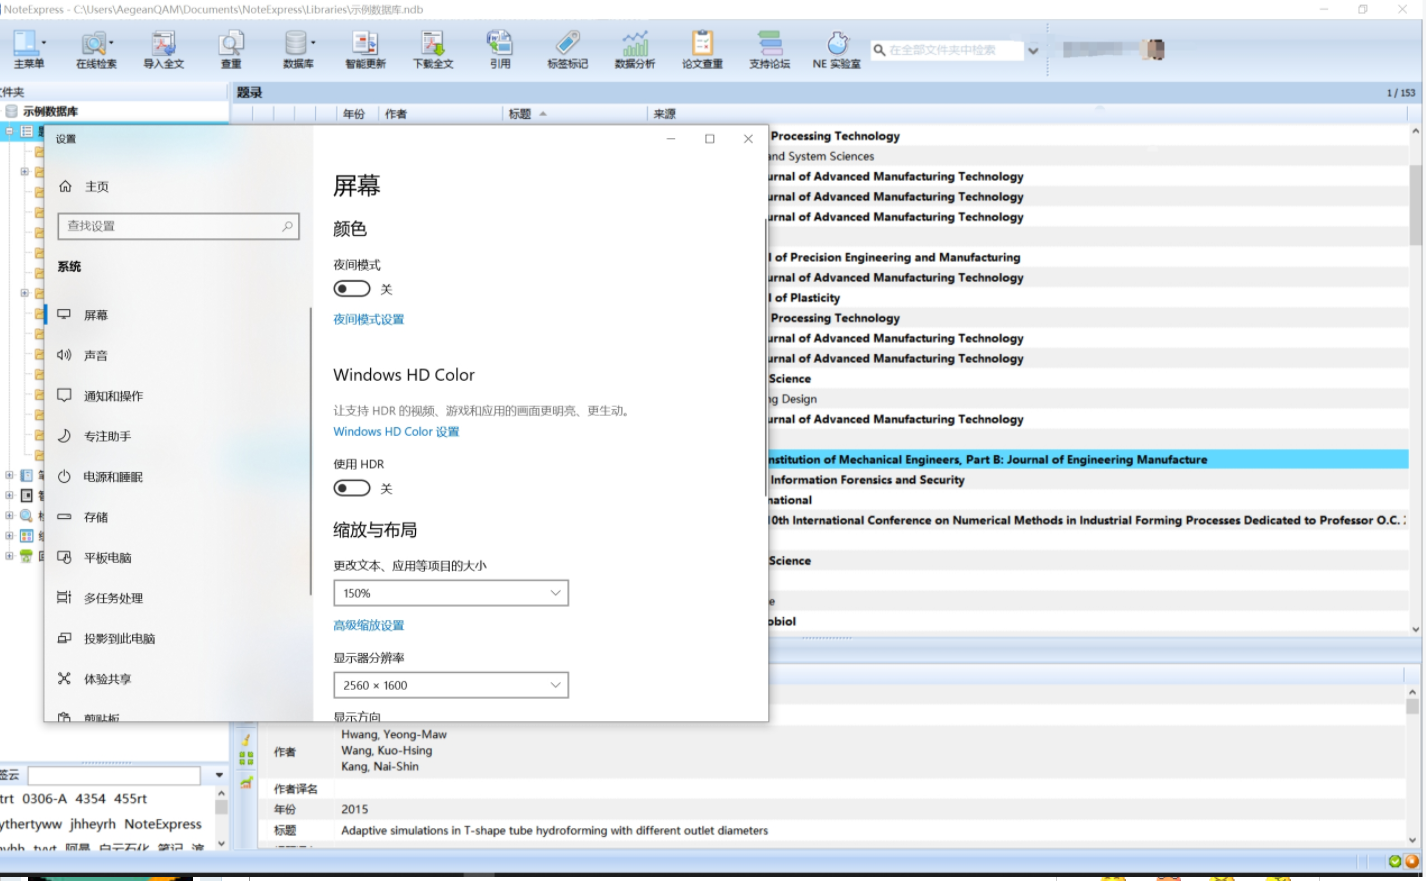Select 电源和睡眠 in the Settings sidebar

coord(177,477)
